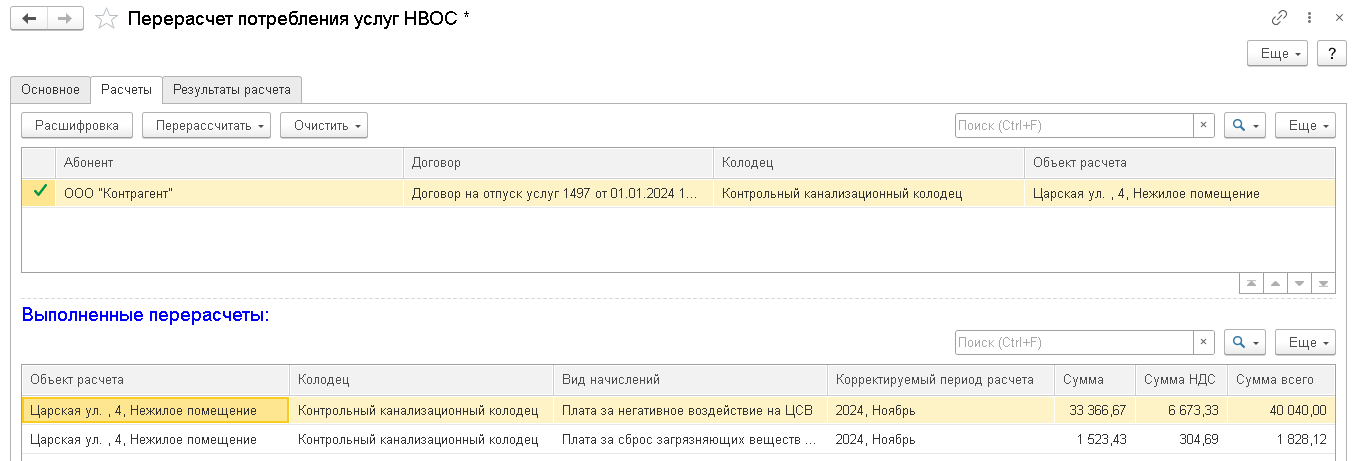The width and height of the screenshot is (1352, 461).
Task: Move row to top in subscriber table
Action: (x=1251, y=284)
